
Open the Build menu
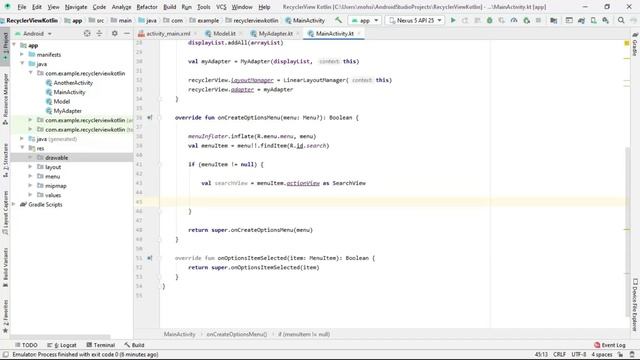pos(169,7)
